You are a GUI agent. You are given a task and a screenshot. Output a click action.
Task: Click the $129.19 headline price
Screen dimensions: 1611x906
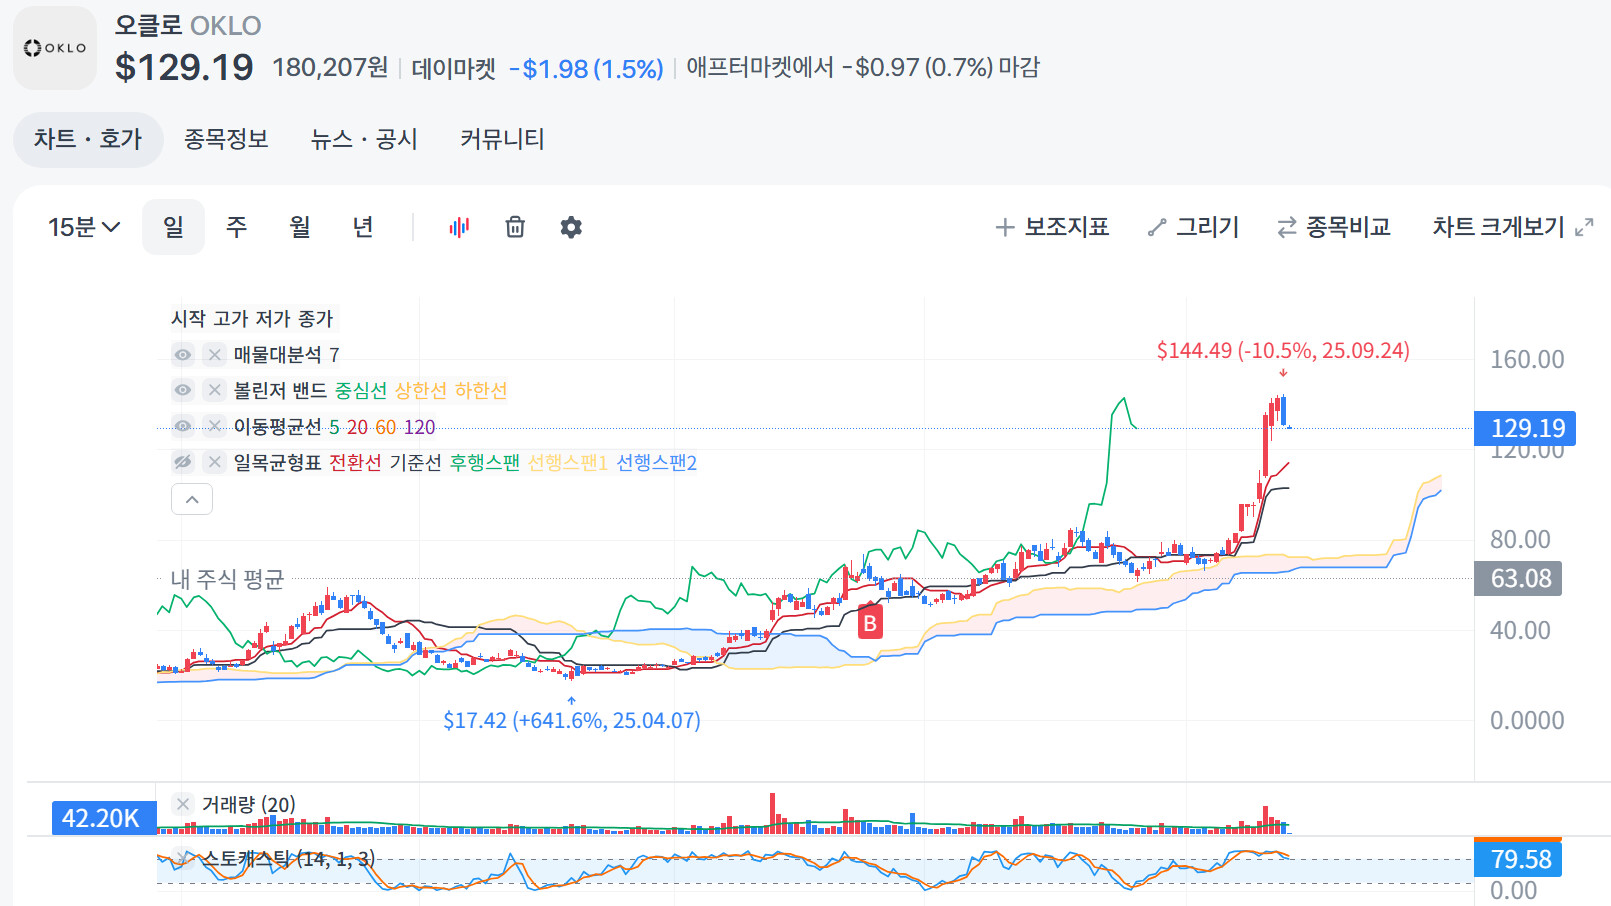(184, 67)
